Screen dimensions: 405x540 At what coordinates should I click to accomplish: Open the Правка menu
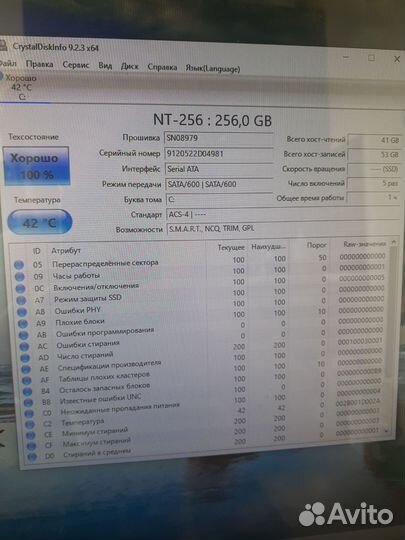pyautogui.click(x=39, y=64)
